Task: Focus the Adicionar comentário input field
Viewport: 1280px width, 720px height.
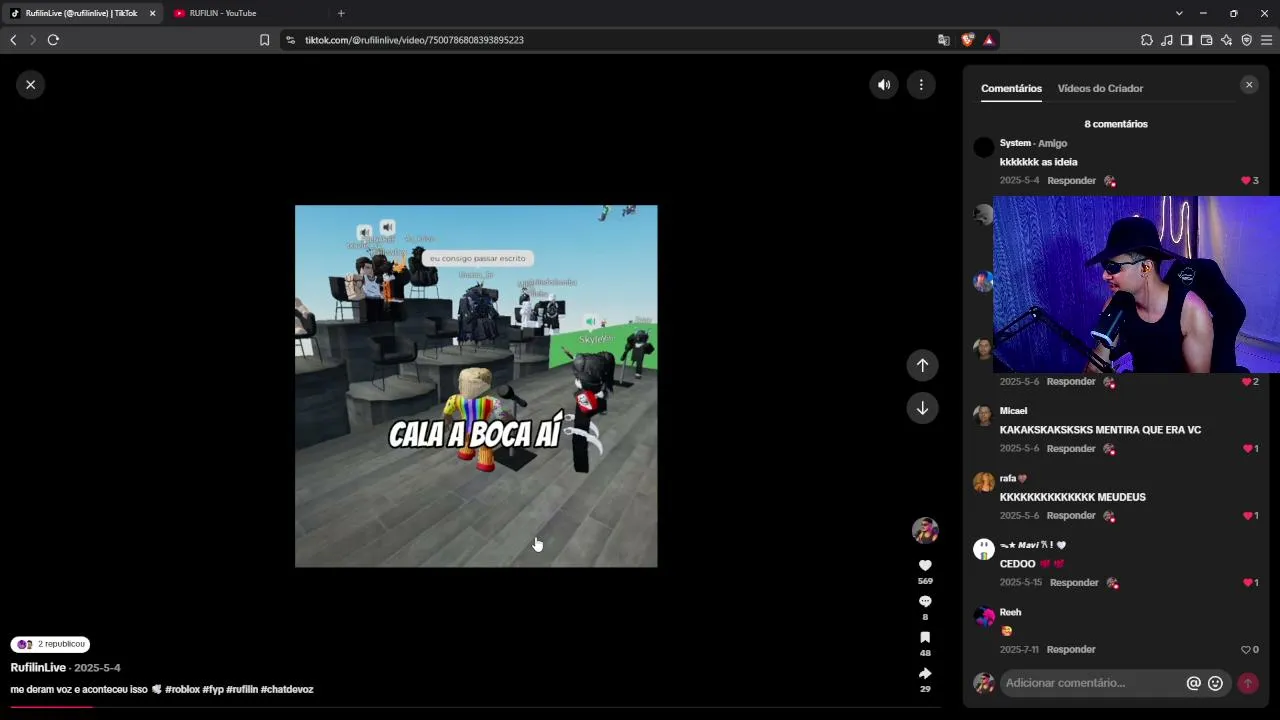Action: point(1092,683)
